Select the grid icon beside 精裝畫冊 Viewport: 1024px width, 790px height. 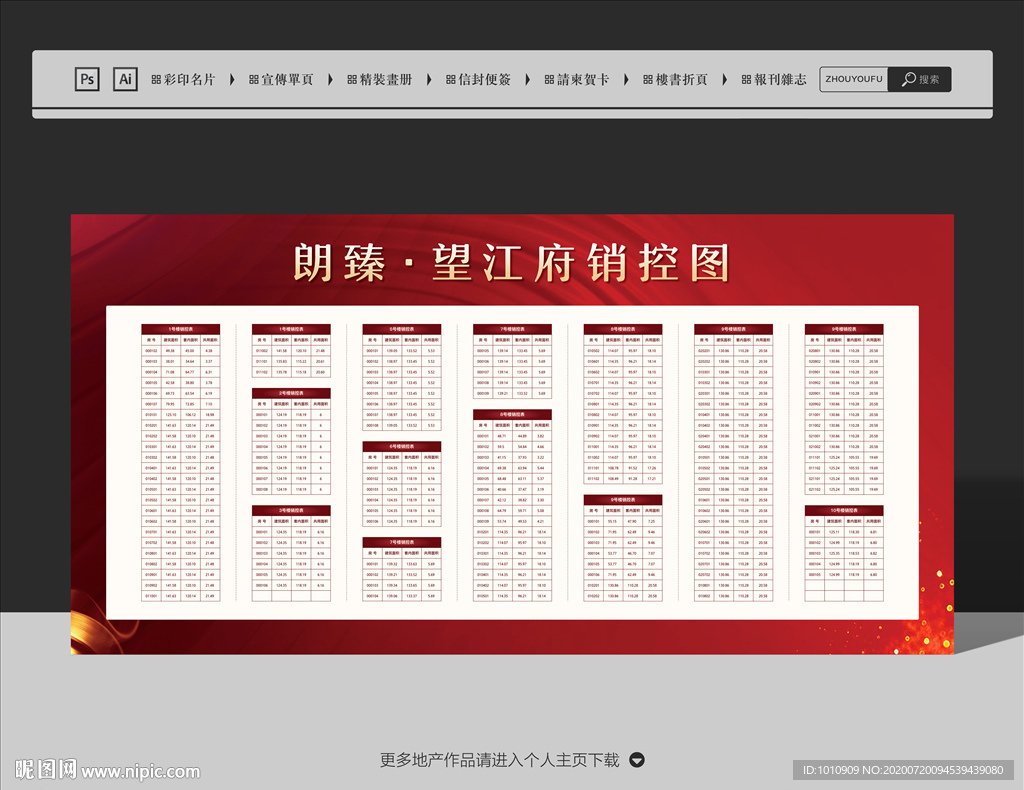350,79
